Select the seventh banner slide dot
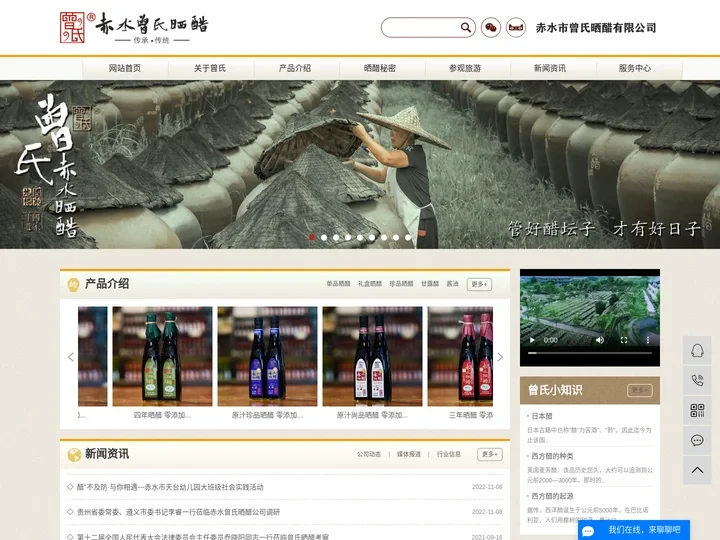Screen dimensions: 720x540 pos(384,237)
